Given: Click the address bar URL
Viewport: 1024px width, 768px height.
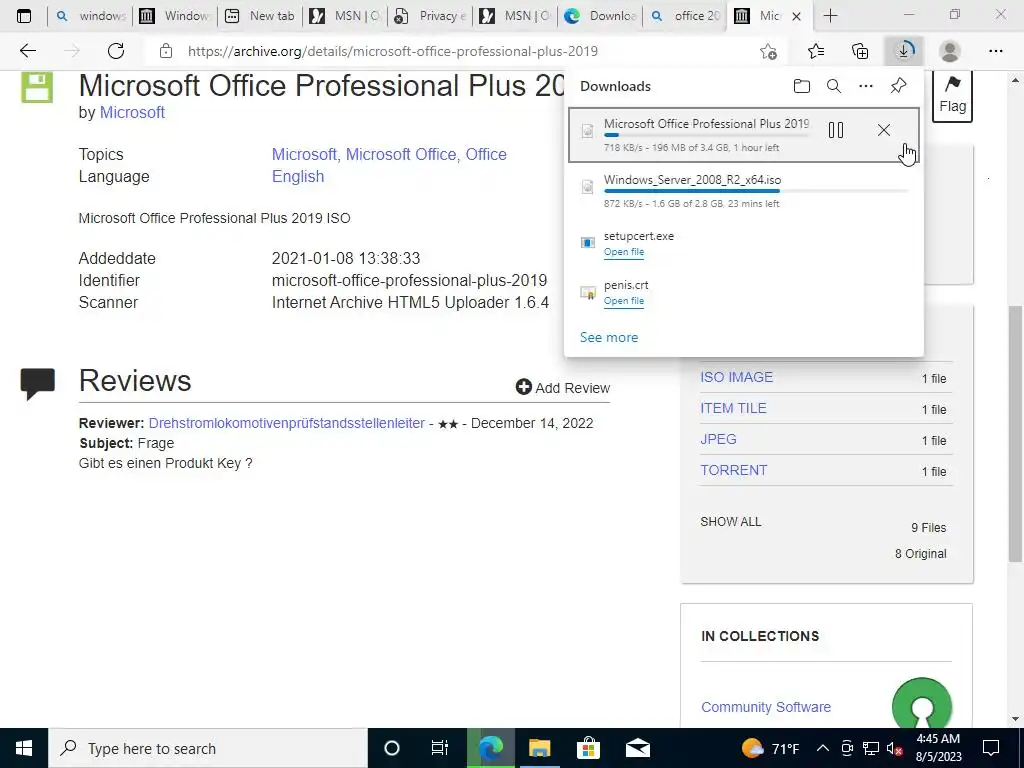Looking at the screenshot, I should tap(392, 51).
